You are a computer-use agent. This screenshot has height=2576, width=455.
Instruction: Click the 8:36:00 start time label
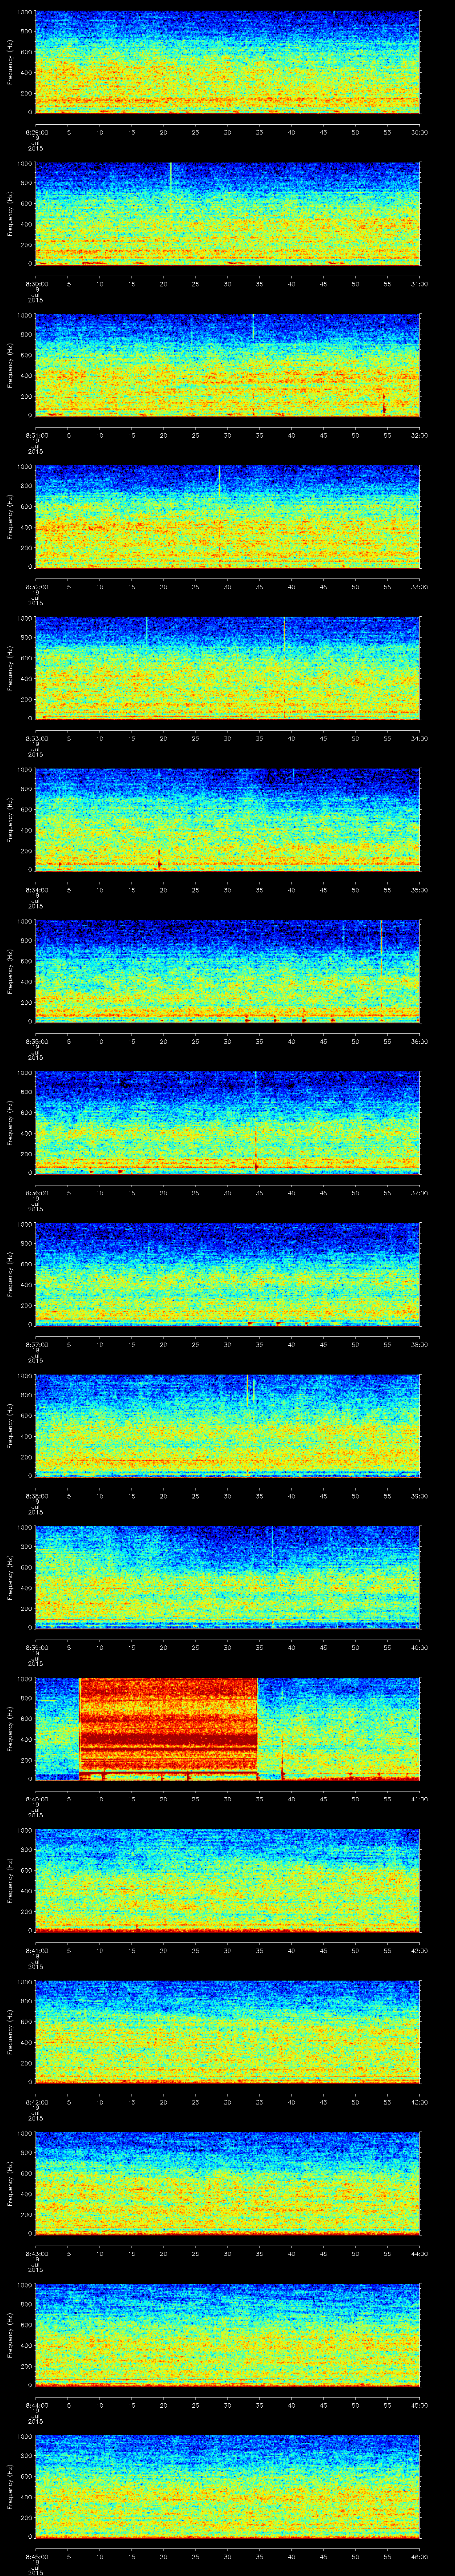(x=36, y=1192)
